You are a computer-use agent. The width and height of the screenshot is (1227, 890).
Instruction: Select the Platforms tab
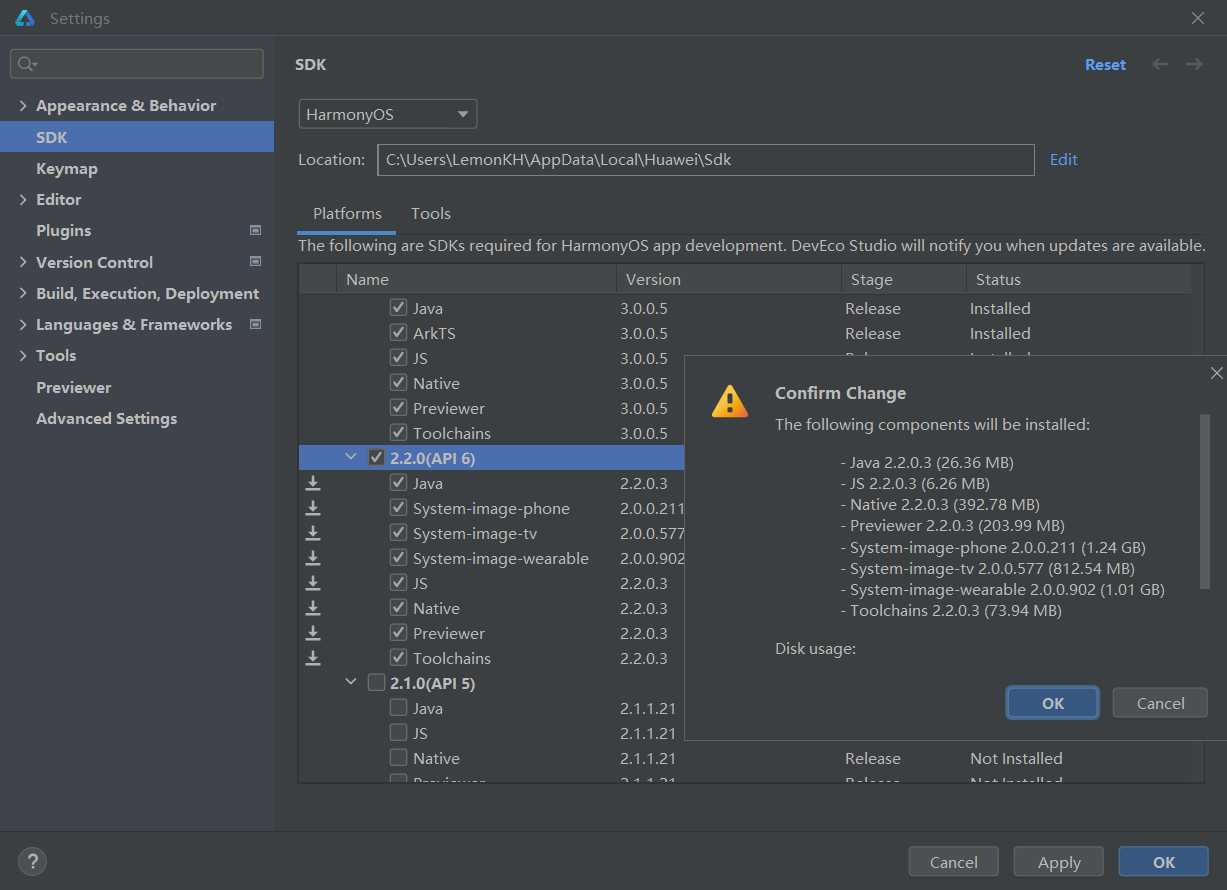click(x=347, y=214)
